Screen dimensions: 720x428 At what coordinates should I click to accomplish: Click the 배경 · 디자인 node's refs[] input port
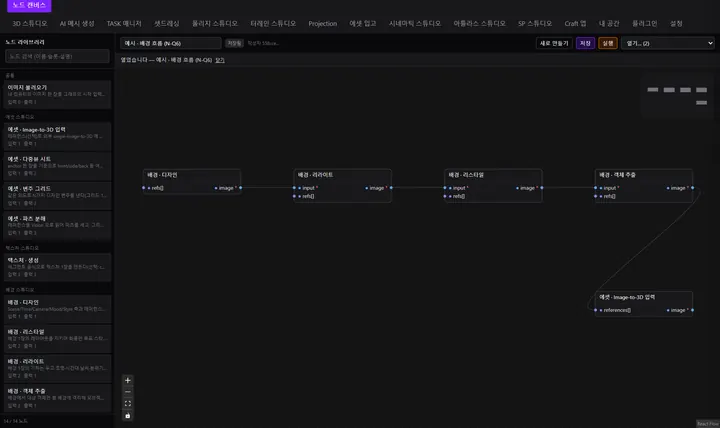pyautogui.click(x=144, y=188)
